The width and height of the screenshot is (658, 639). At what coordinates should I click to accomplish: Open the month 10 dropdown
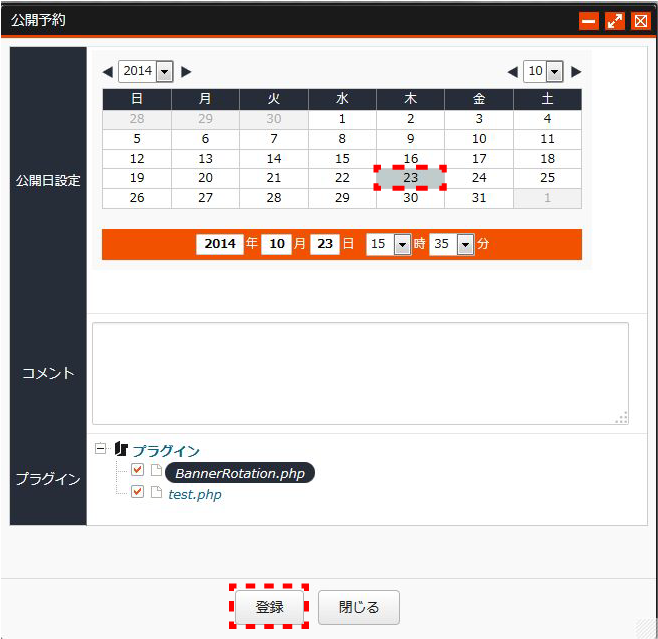(543, 71)
